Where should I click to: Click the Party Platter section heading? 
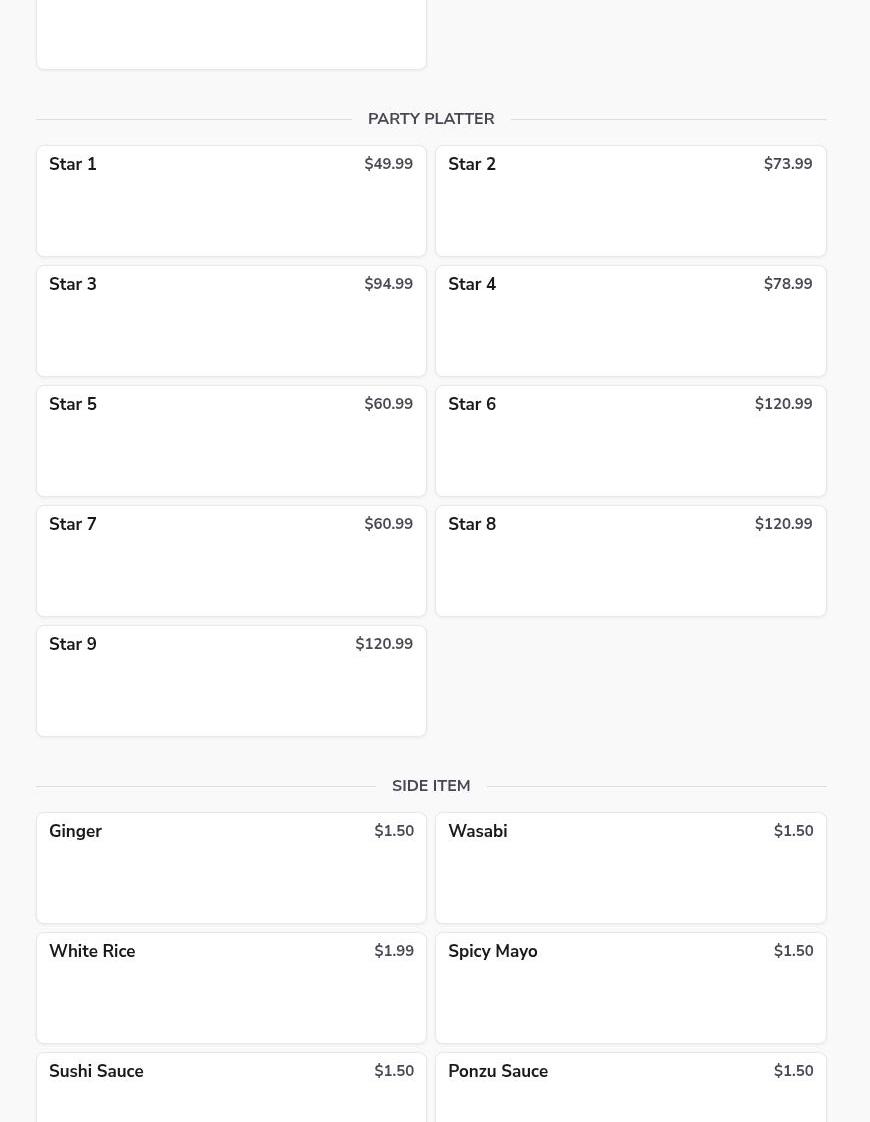click(x=431, y=119)
